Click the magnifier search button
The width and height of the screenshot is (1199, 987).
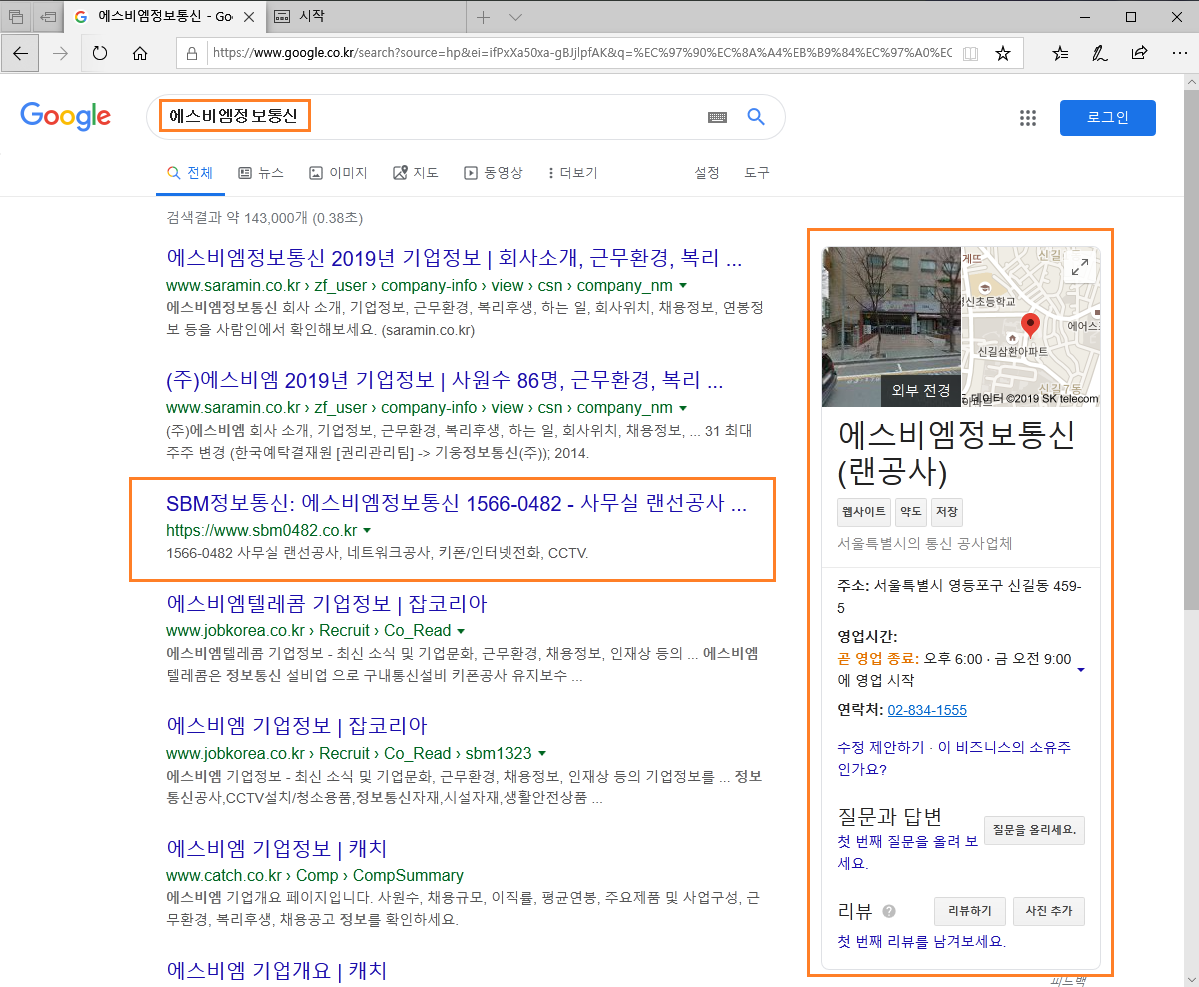pos(755,117)
